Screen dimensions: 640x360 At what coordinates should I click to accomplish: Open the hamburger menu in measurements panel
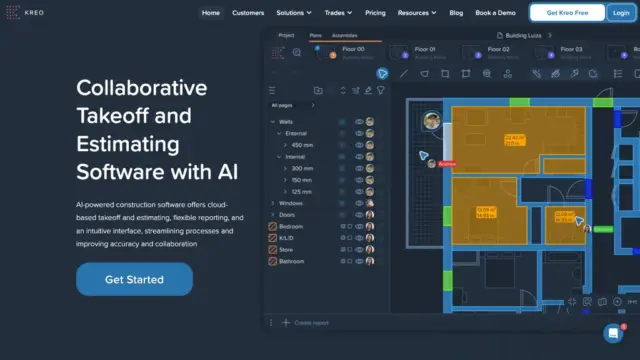[x=272, y=91]
